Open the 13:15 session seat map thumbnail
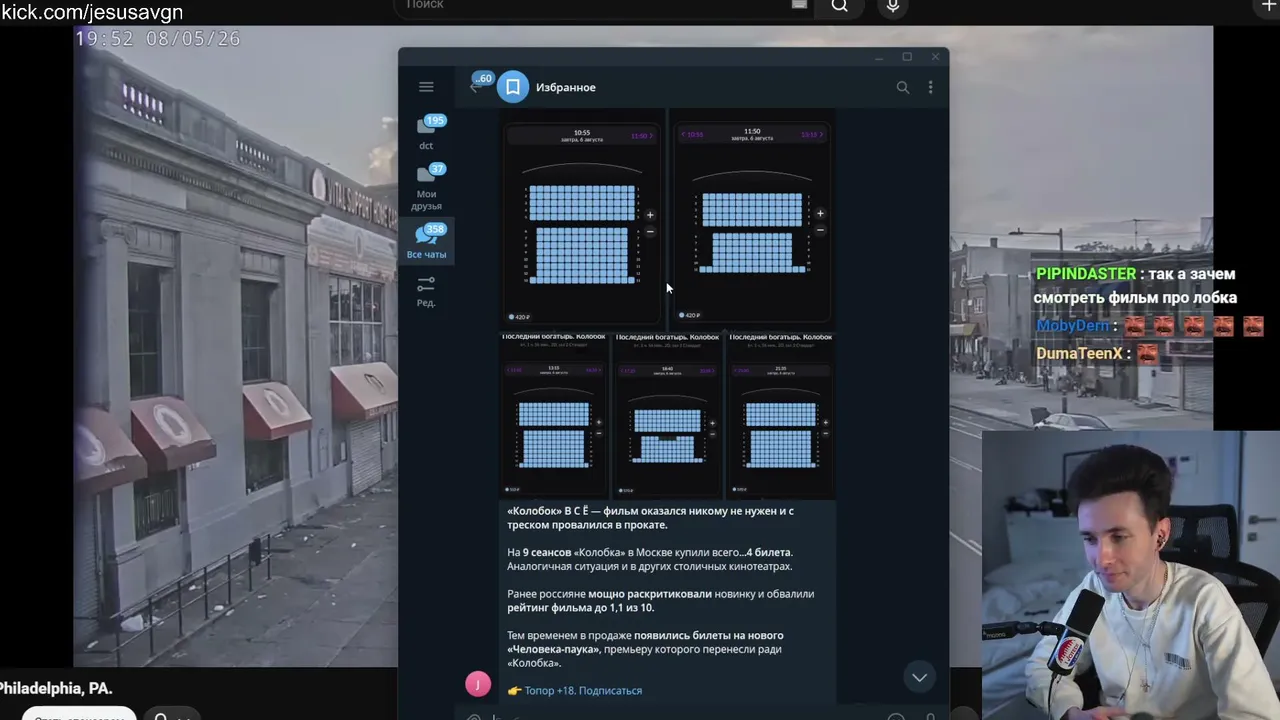This screenshot has width=1280, height=720. click(554, 414)
